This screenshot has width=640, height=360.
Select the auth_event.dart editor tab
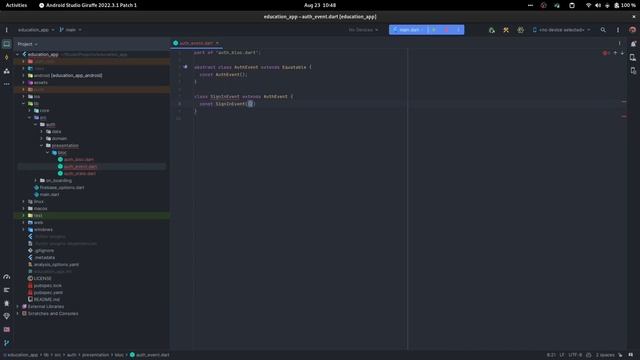pos(196,43)
